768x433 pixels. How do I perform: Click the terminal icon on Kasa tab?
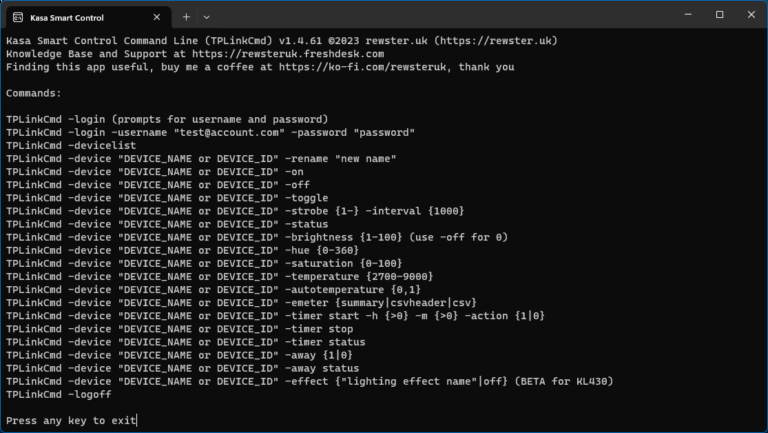click(18, 18)
